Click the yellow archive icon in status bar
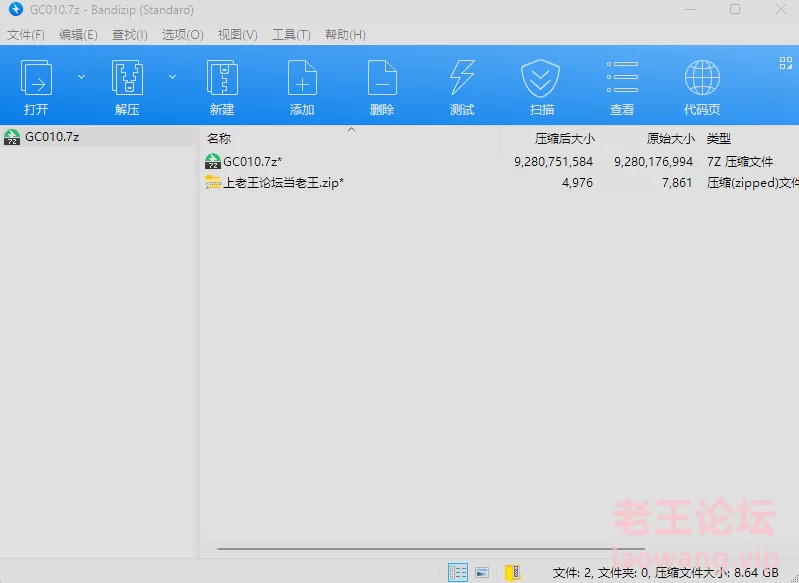Viewport: 799px width, 583px height. coord(512,572)
